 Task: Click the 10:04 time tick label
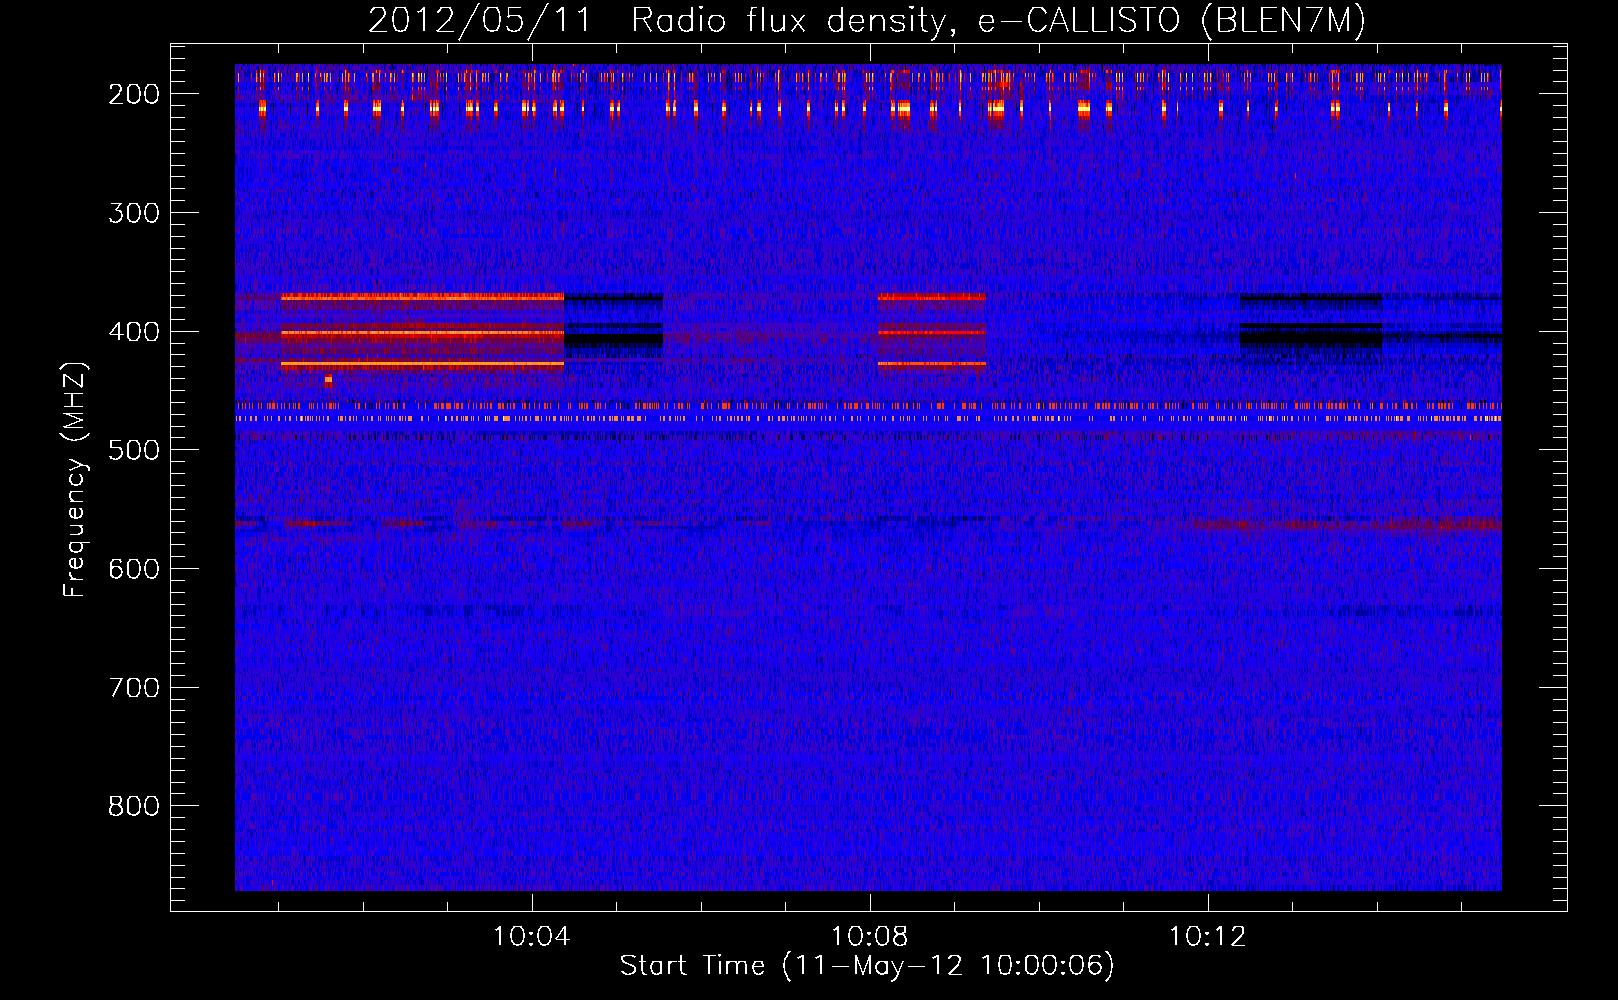(x=531, y=937)
